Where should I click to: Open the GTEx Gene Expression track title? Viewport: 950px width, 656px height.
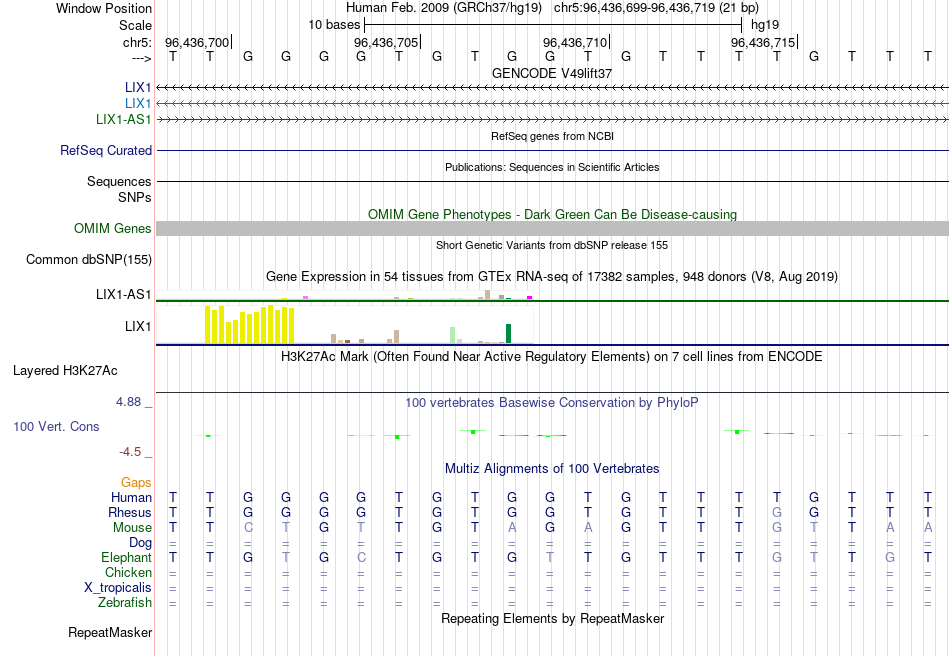[552, 277]
